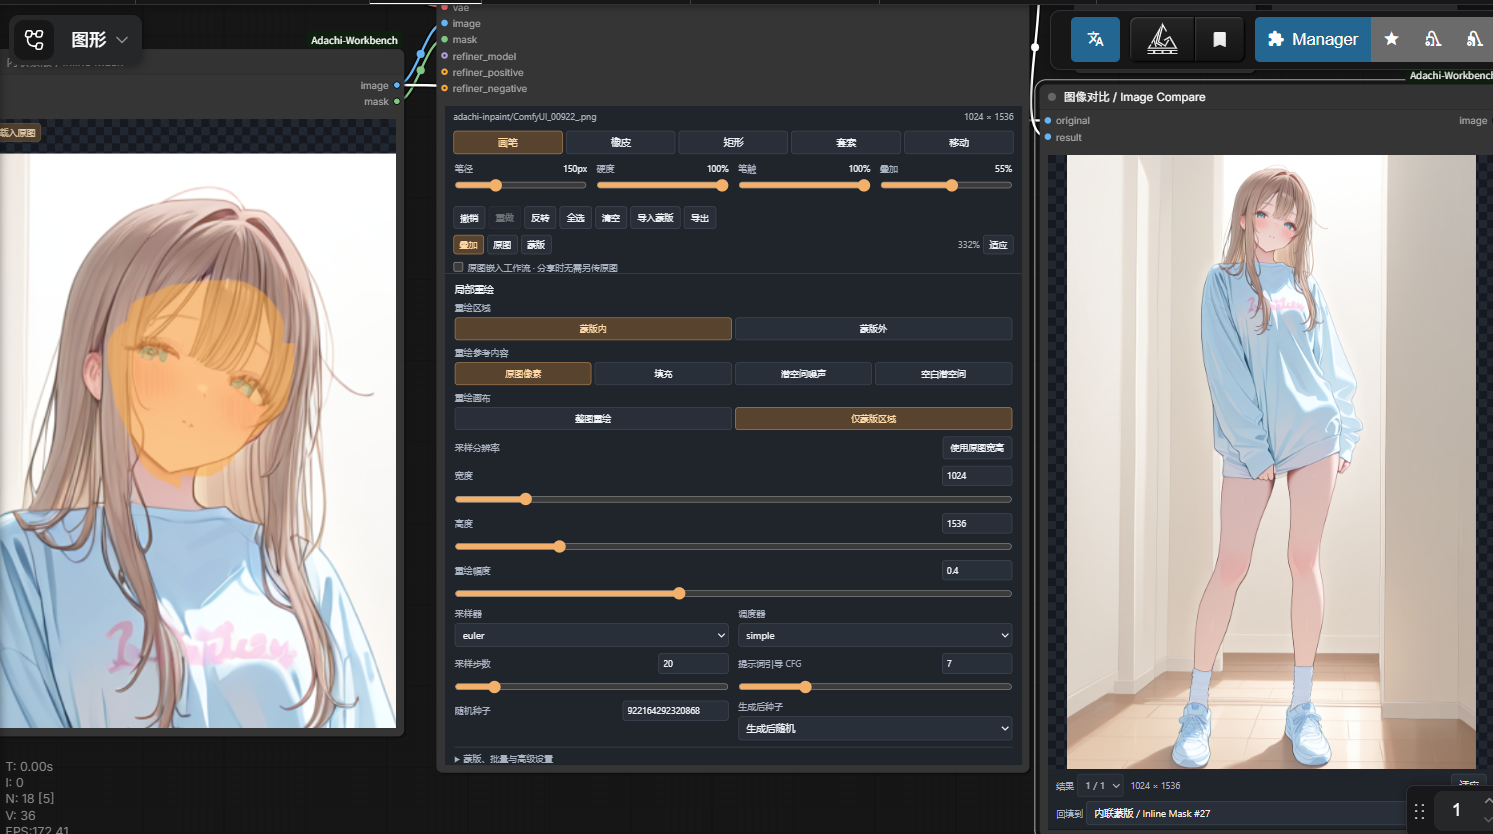Click the 采样步数 steps slider handle
Image resolution: width=1493 pixels, height=834 pixels.
point(494,687)
